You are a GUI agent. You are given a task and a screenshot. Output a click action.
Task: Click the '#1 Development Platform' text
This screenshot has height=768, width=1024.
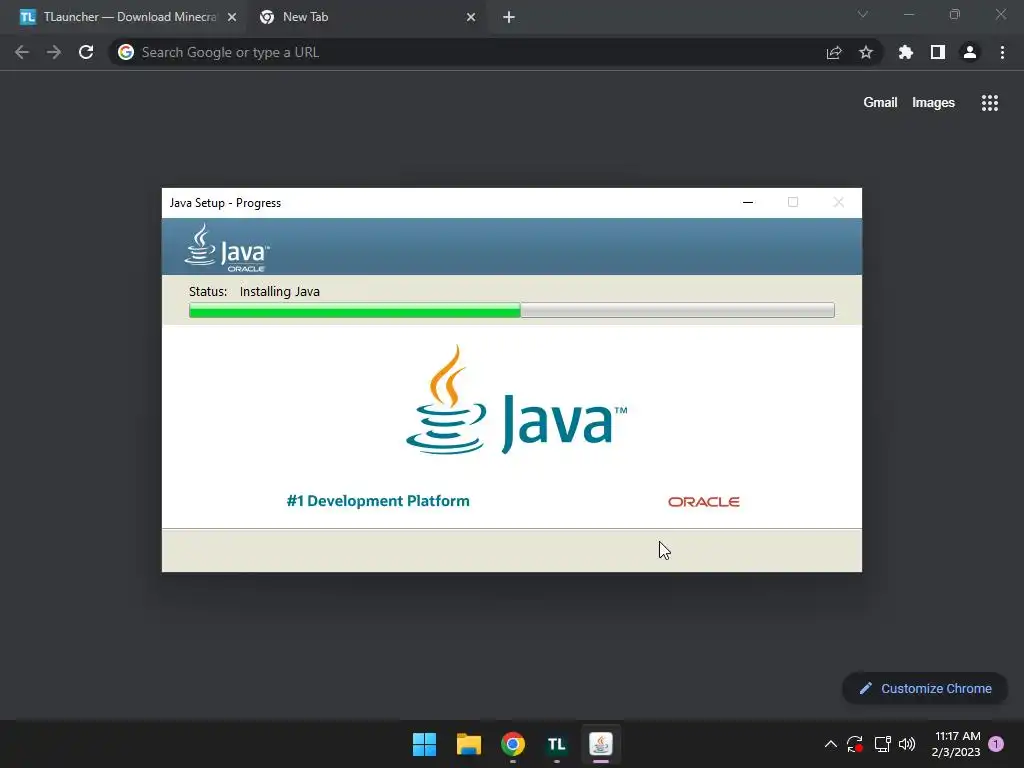tap(377, 501)
